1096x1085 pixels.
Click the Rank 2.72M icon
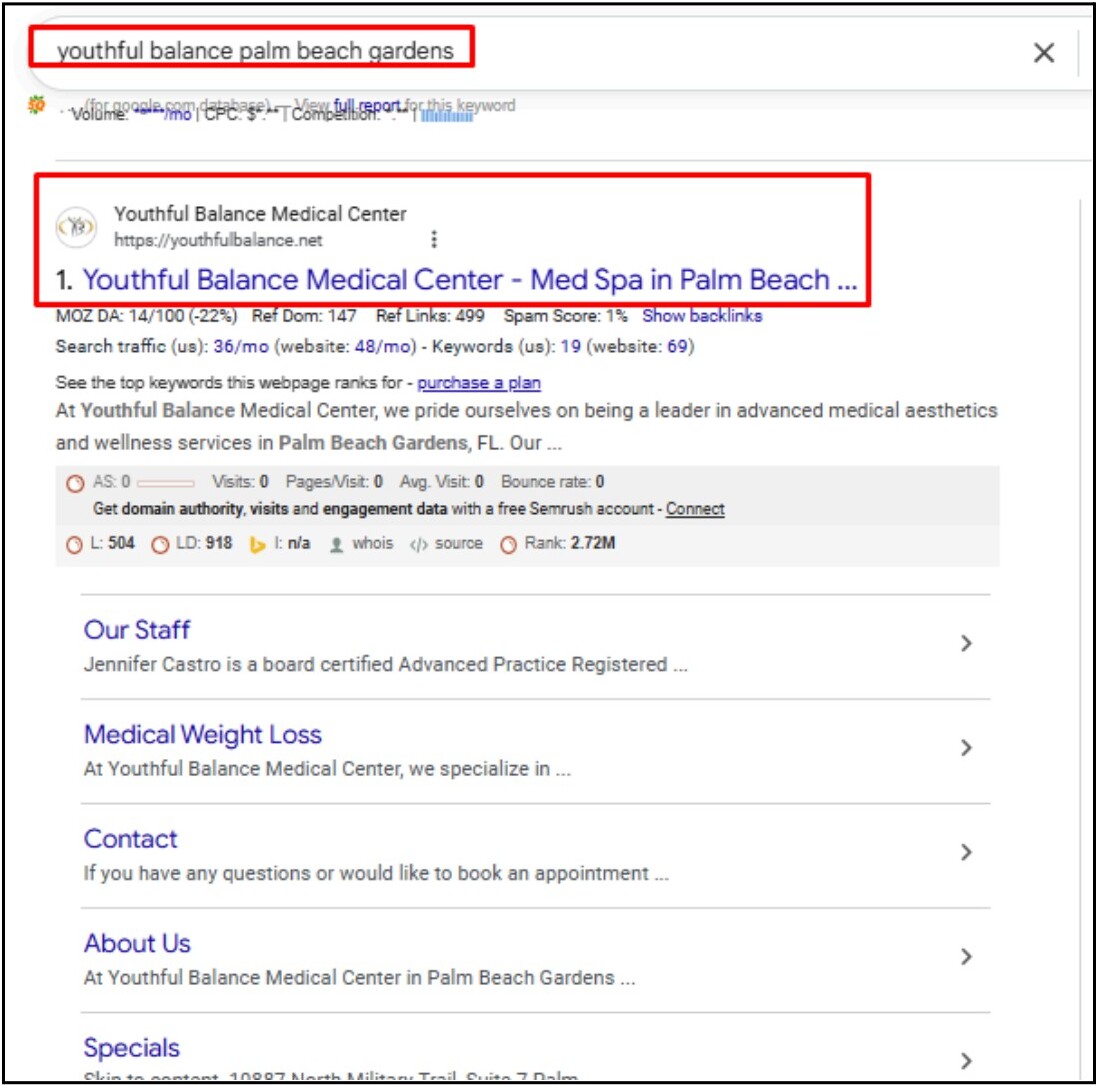point(508,545)
